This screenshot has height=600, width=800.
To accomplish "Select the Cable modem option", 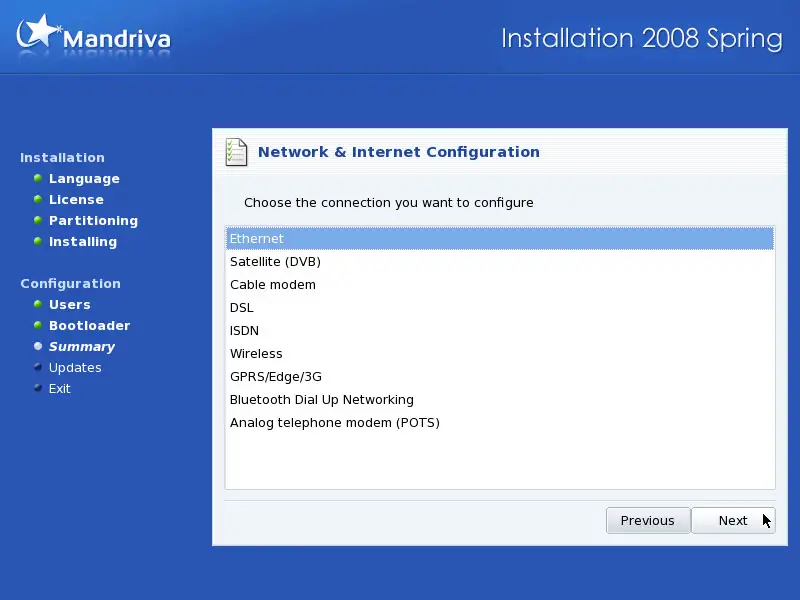I will [x=499, y=285].
